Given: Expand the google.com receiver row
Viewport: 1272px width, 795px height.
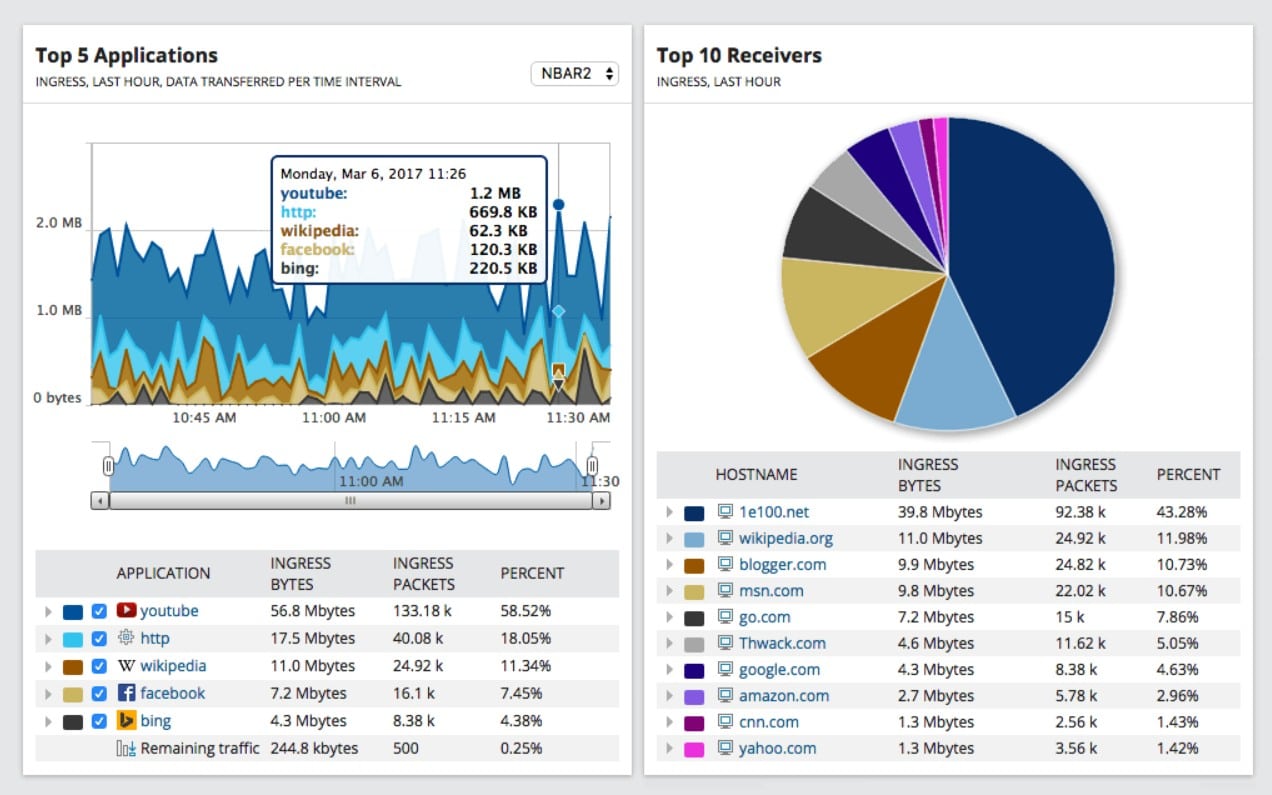Looking at the screenshot, I should [669, 670].
